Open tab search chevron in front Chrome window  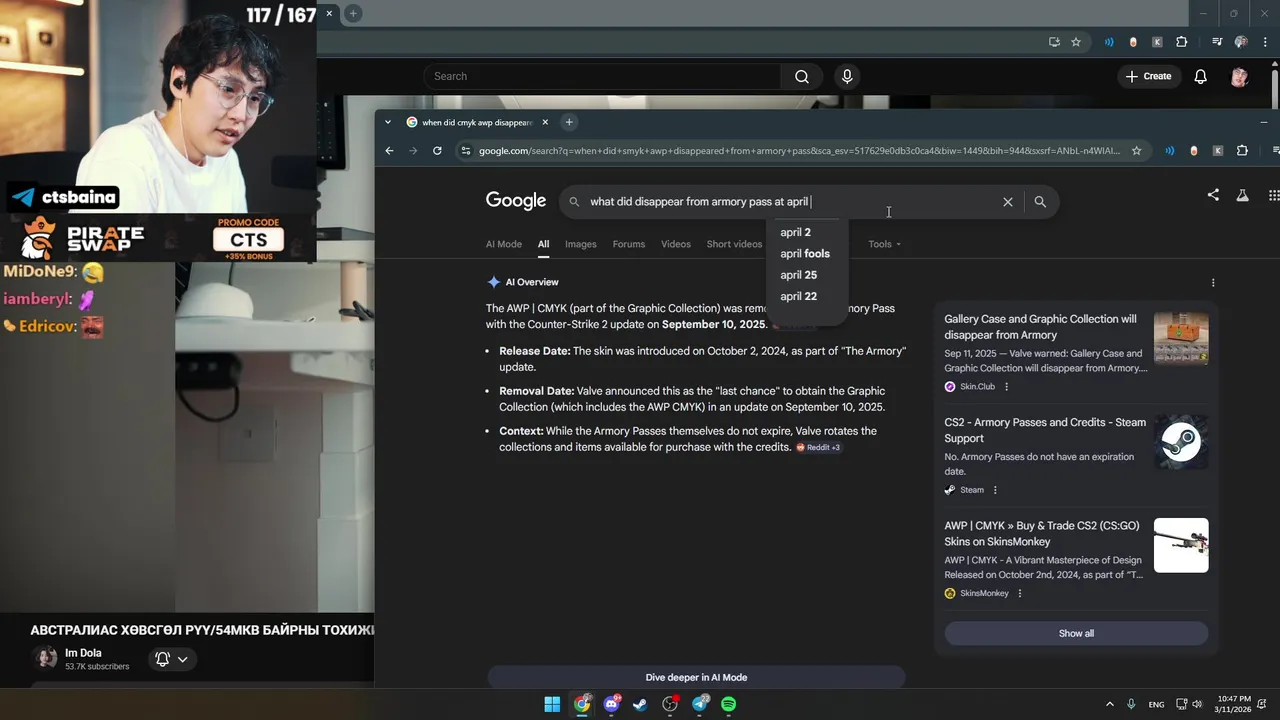coord(388,122)
